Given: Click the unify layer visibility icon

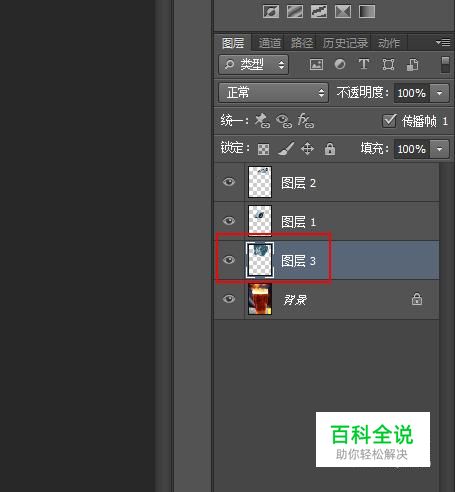Looking at the screenshot, I should click(284, 121).
